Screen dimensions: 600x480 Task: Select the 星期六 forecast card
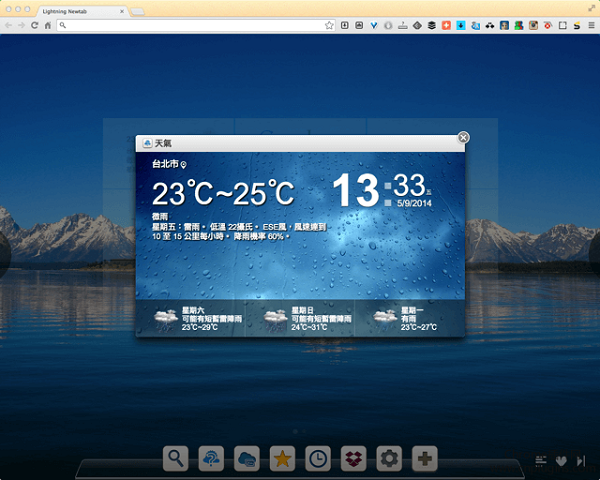coord(191,318)
